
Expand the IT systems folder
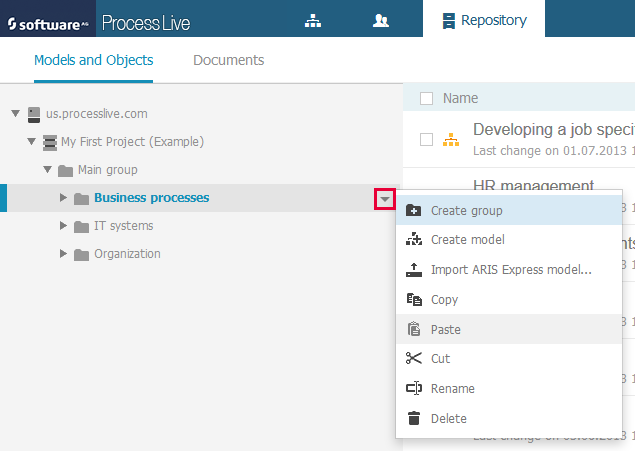tap(63, 226)
